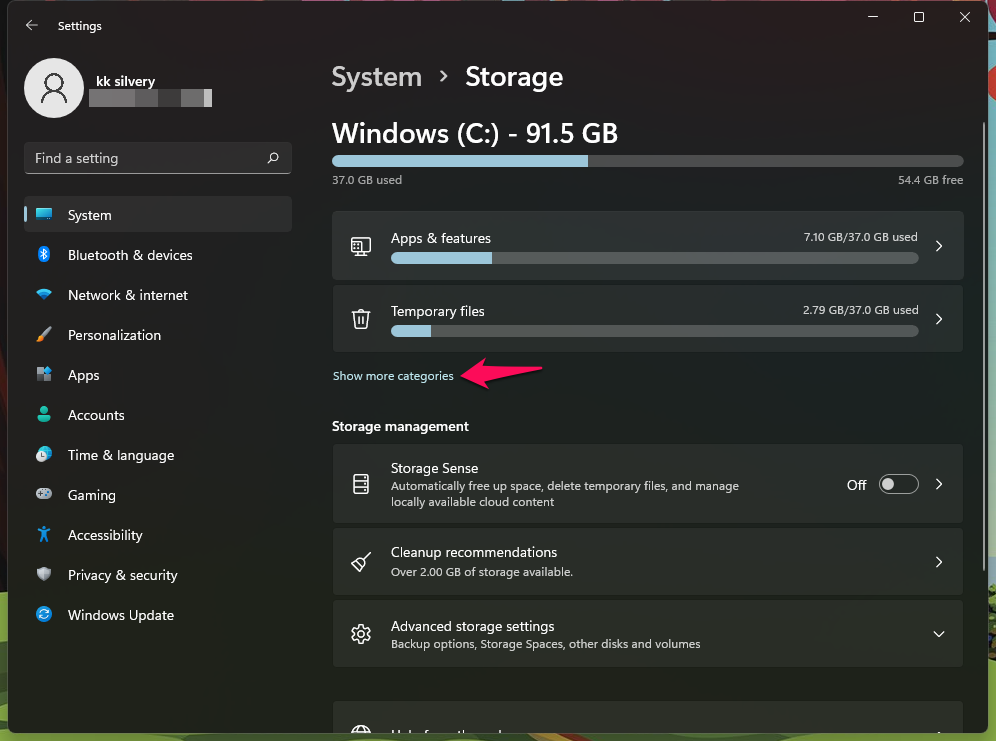Click the Temporary files trash icon
The height and width of the screenshot is (741, 996).
[x=361, y=319]
